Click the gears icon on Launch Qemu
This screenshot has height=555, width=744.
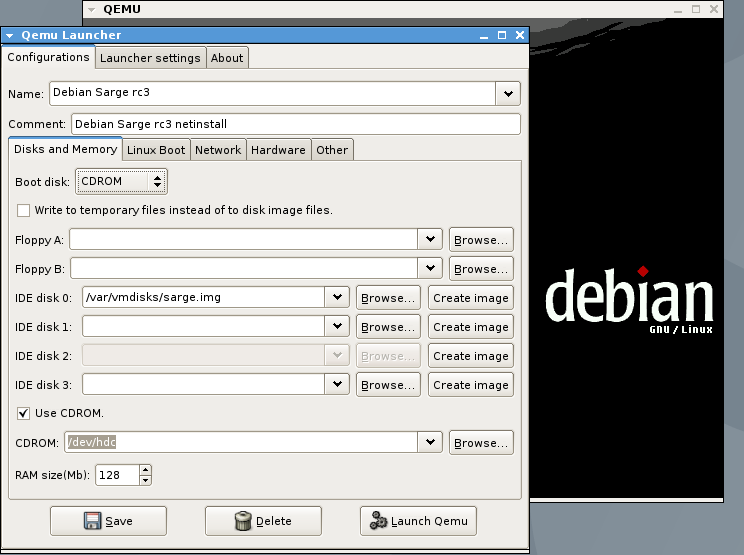point(378,520)
